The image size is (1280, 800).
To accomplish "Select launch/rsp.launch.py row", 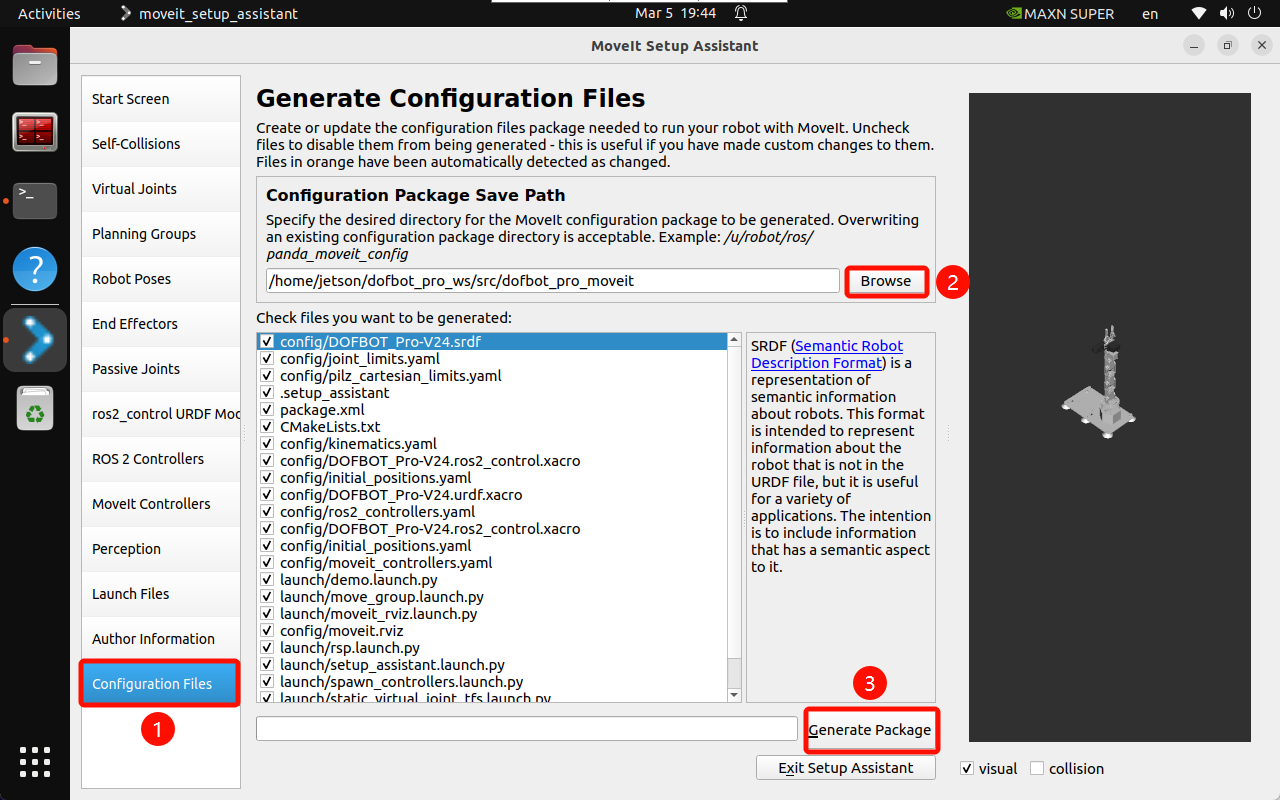I will pyautogui.click(x=350, y=648).
